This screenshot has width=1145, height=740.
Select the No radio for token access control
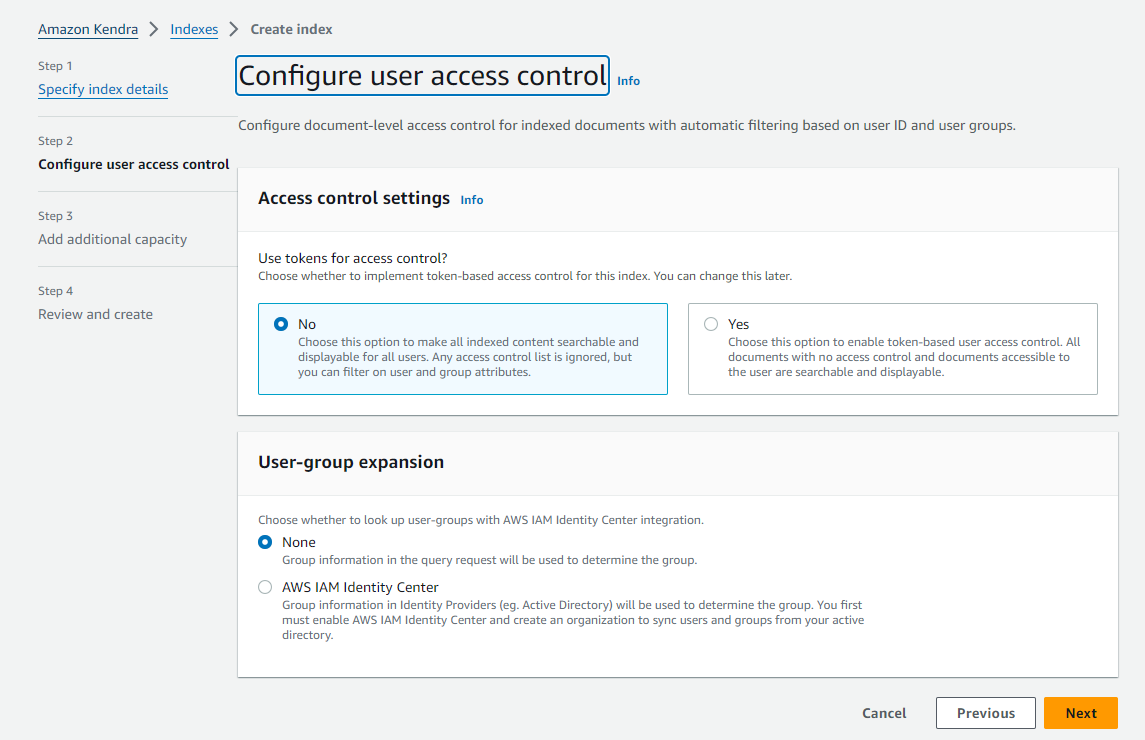[281, 324]
